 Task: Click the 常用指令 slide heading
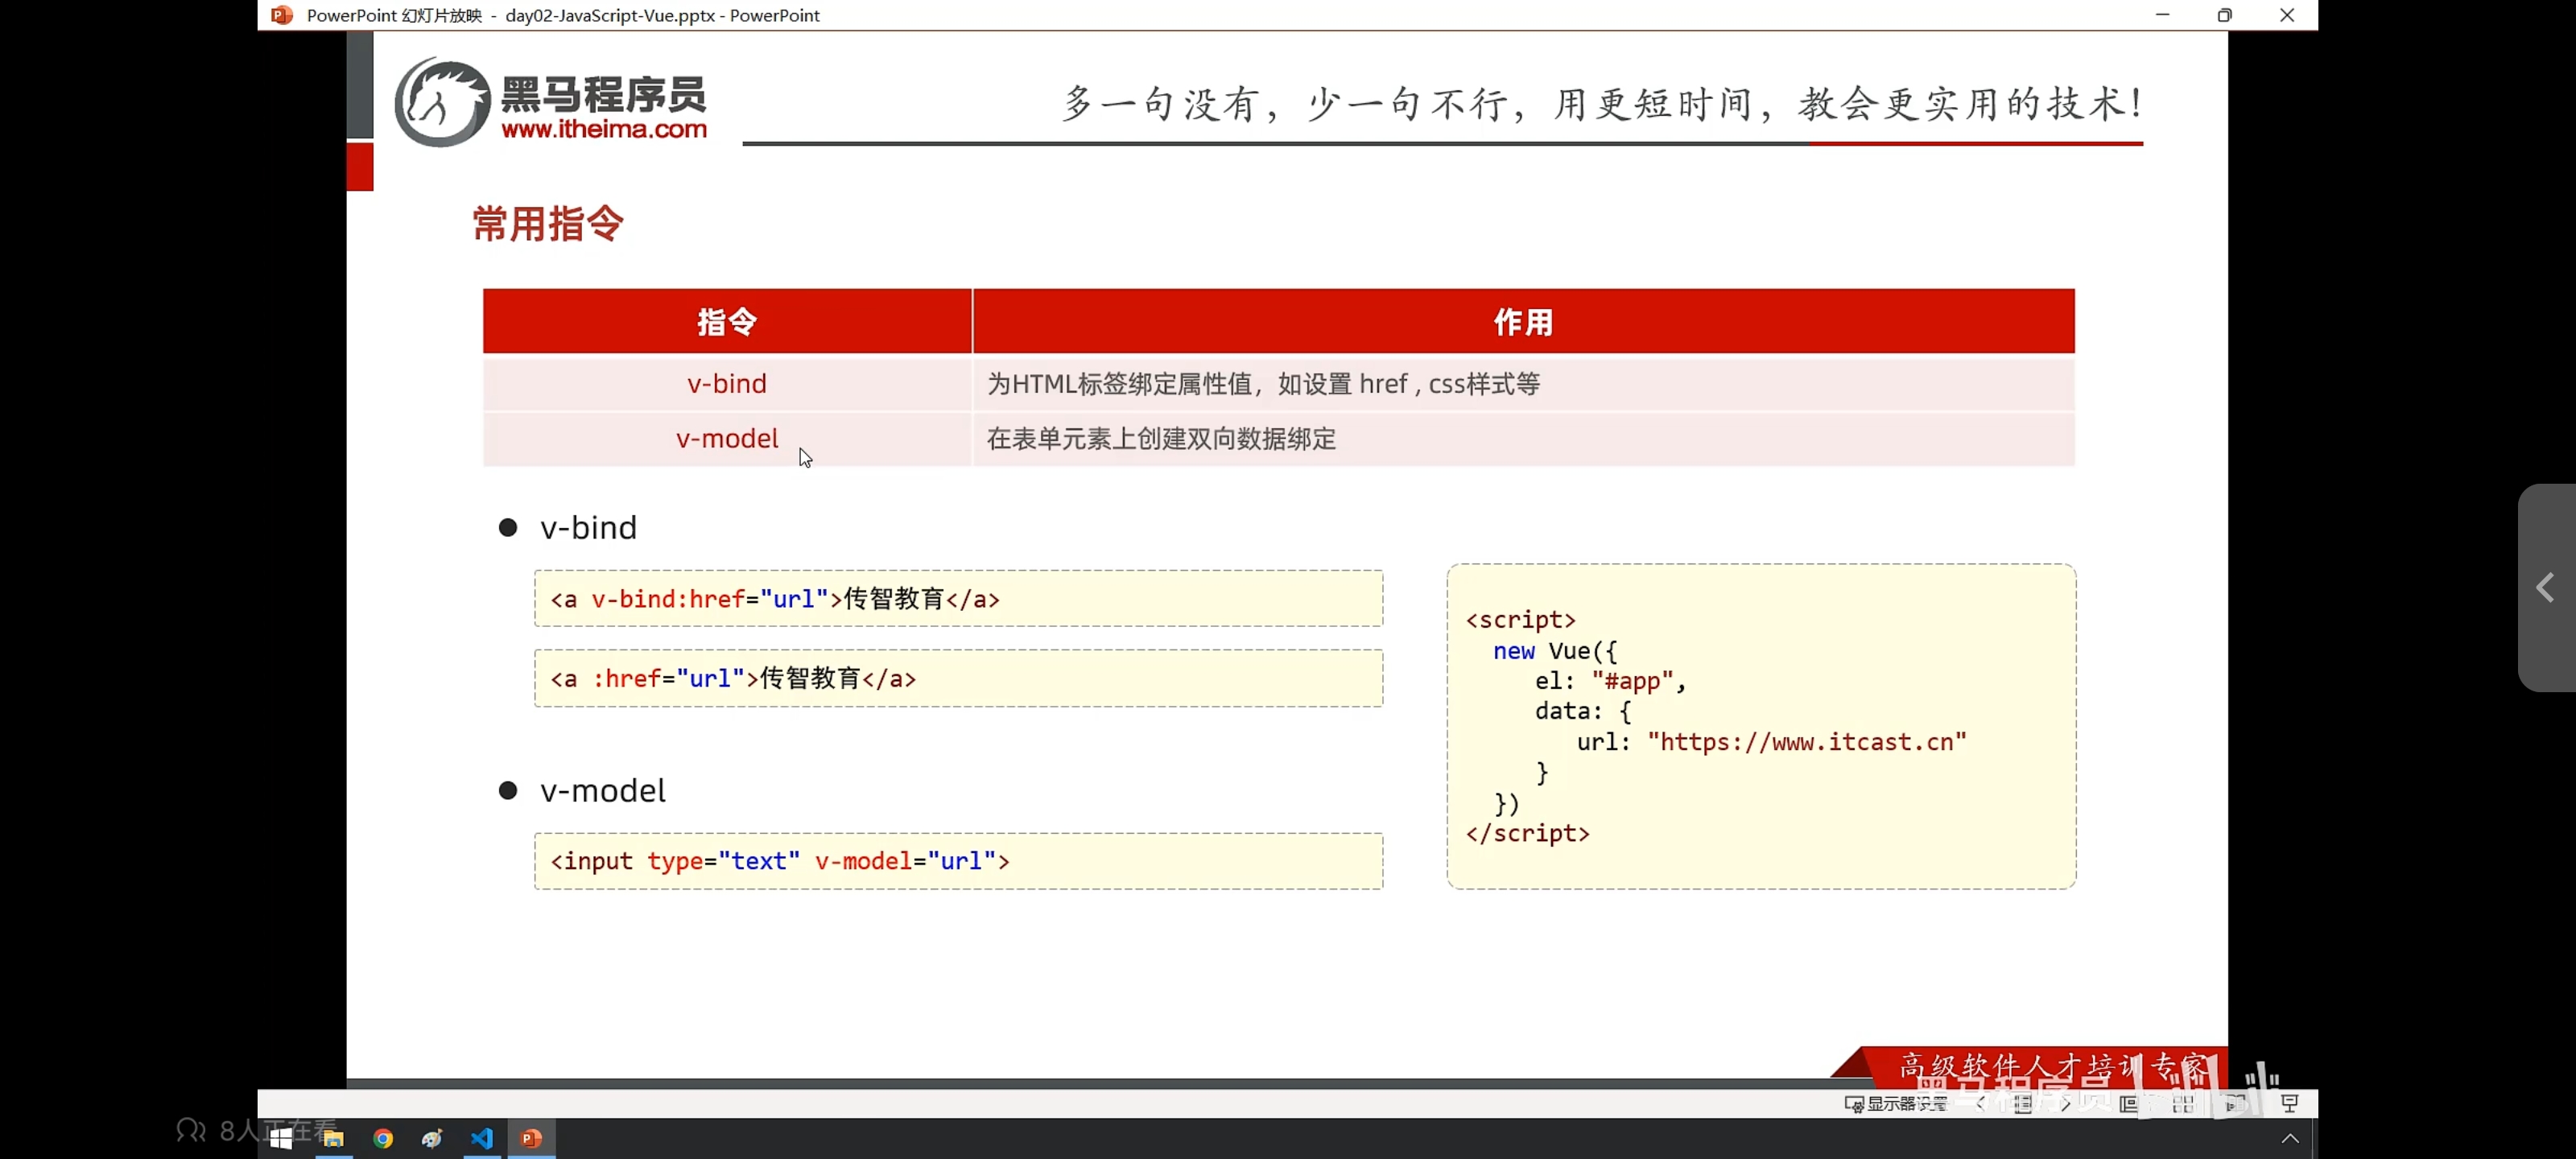coord(548,223)
